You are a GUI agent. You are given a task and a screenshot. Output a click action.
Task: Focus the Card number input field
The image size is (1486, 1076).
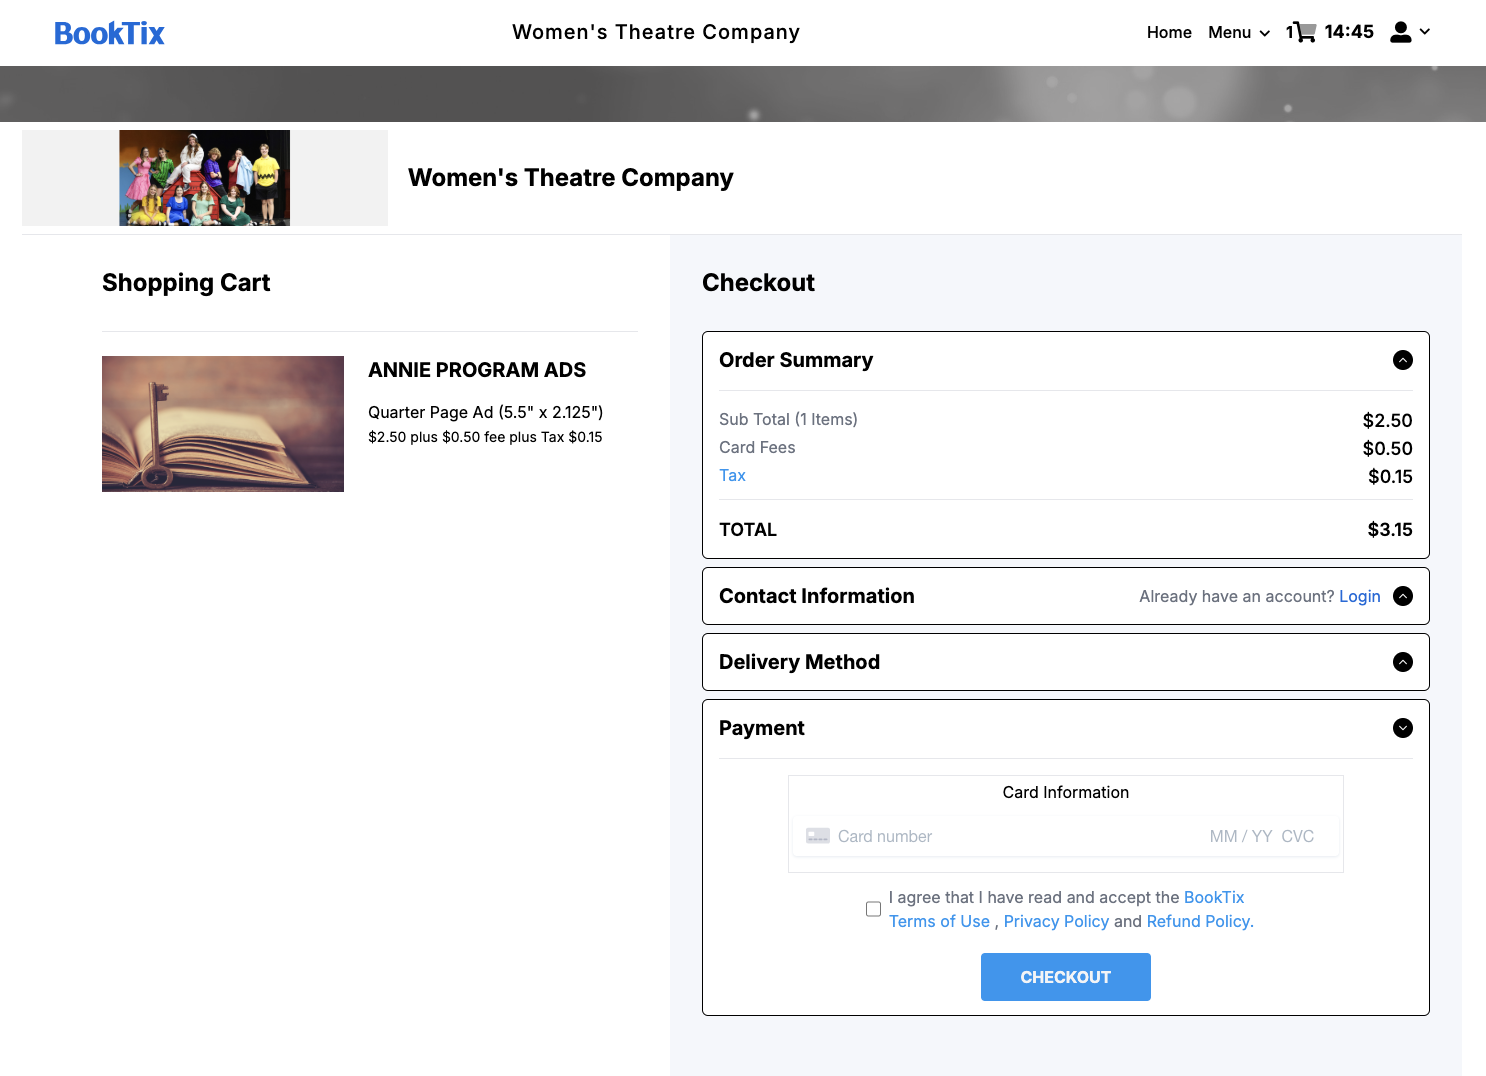[1010, 836]
